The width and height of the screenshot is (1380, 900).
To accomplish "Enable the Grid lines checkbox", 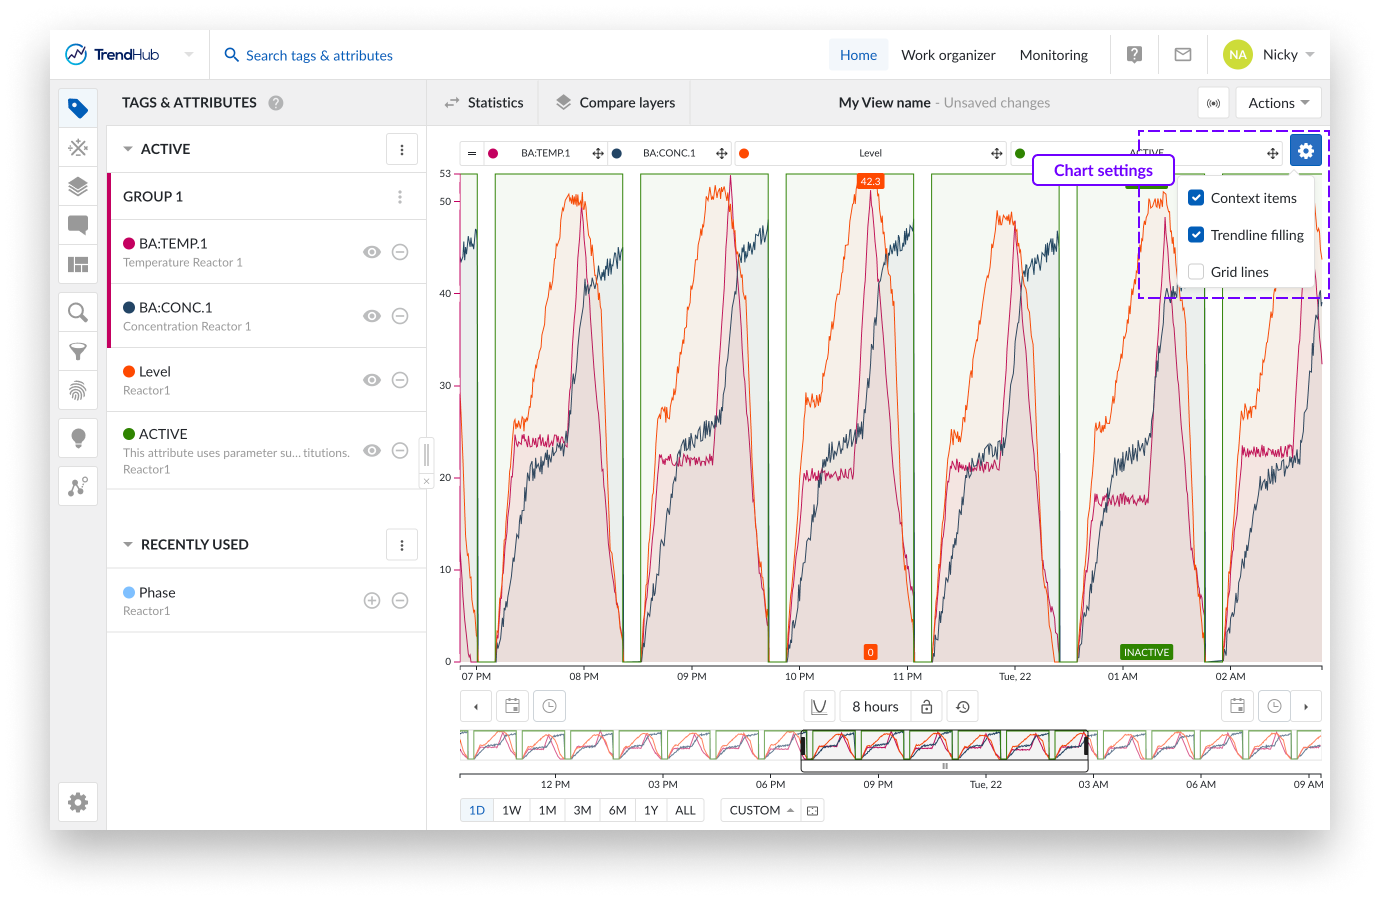I will tap(1196, 272).
